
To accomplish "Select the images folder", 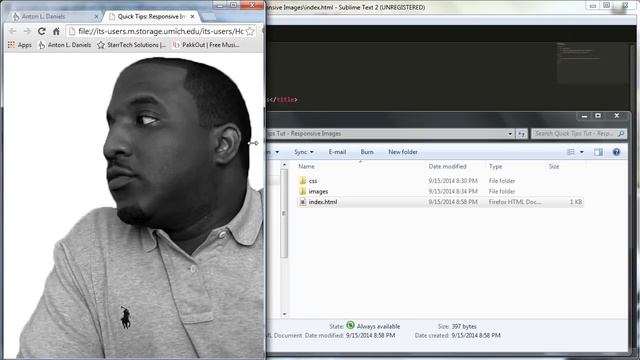I will pos(318,191).
